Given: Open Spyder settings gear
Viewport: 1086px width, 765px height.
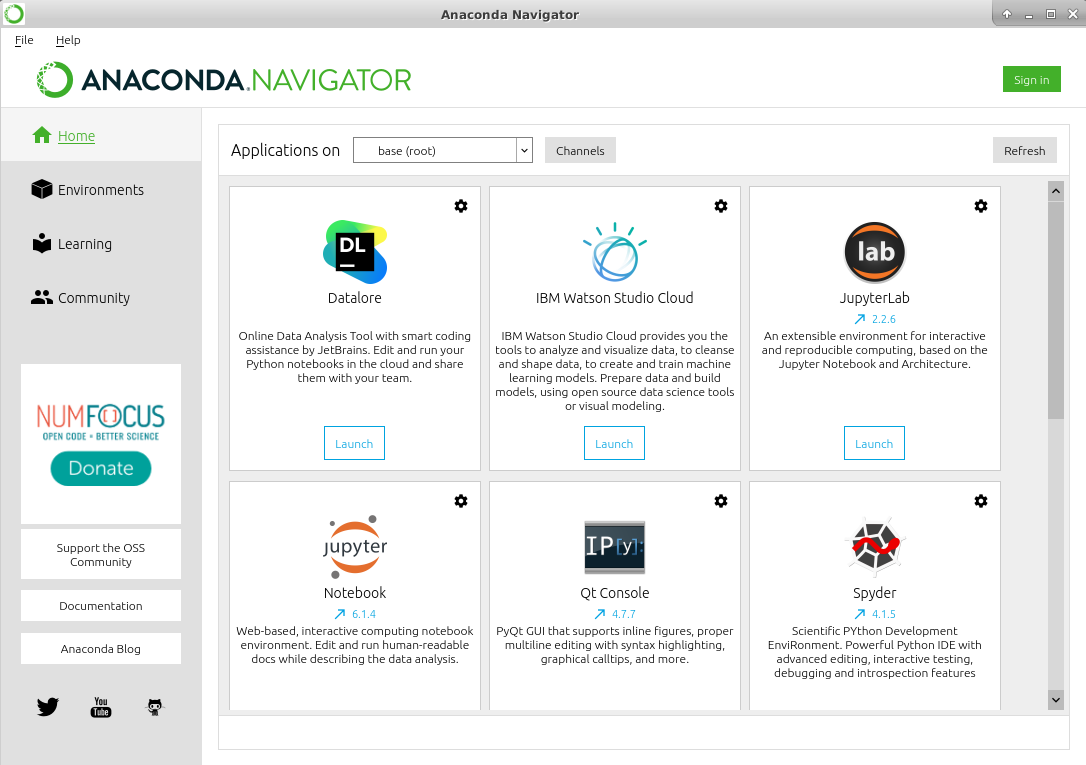Looking at the screenshot, I should point(981,501).
